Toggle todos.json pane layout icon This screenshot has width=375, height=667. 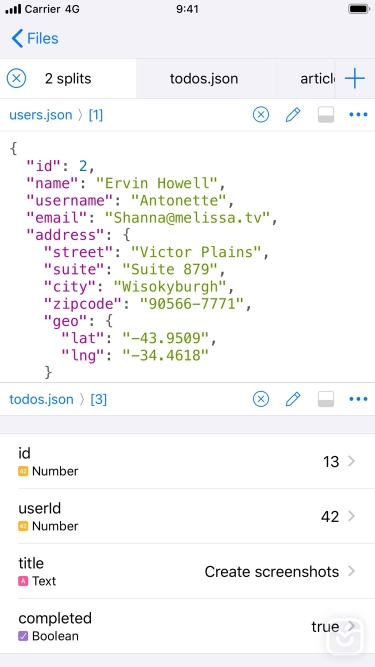pyautogui.click(x=326, y=399)
